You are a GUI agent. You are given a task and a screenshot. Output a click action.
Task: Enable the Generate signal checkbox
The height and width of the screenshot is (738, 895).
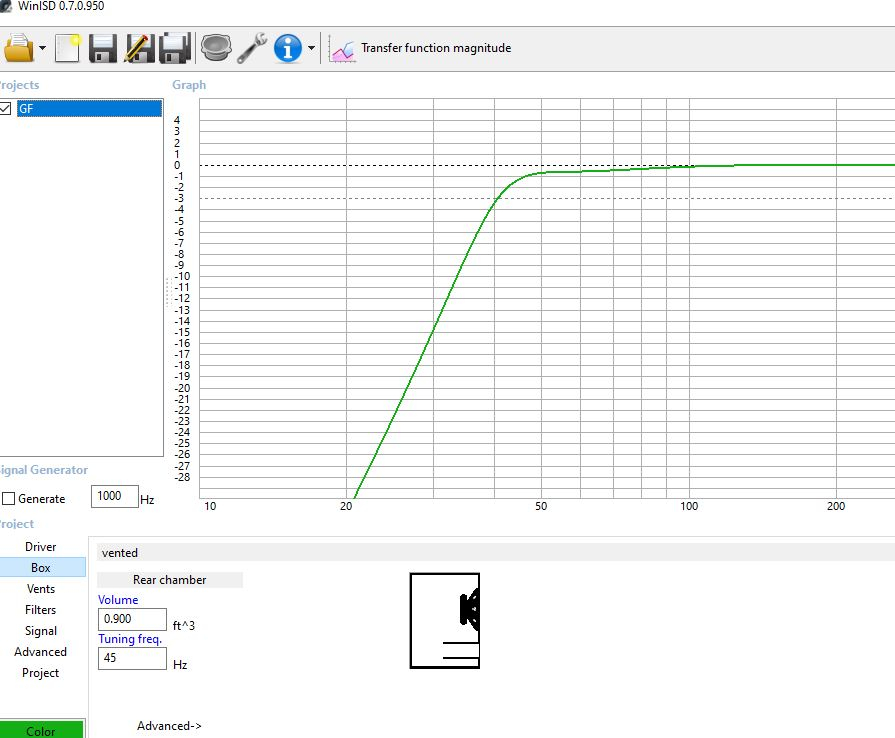coord(9,499)
